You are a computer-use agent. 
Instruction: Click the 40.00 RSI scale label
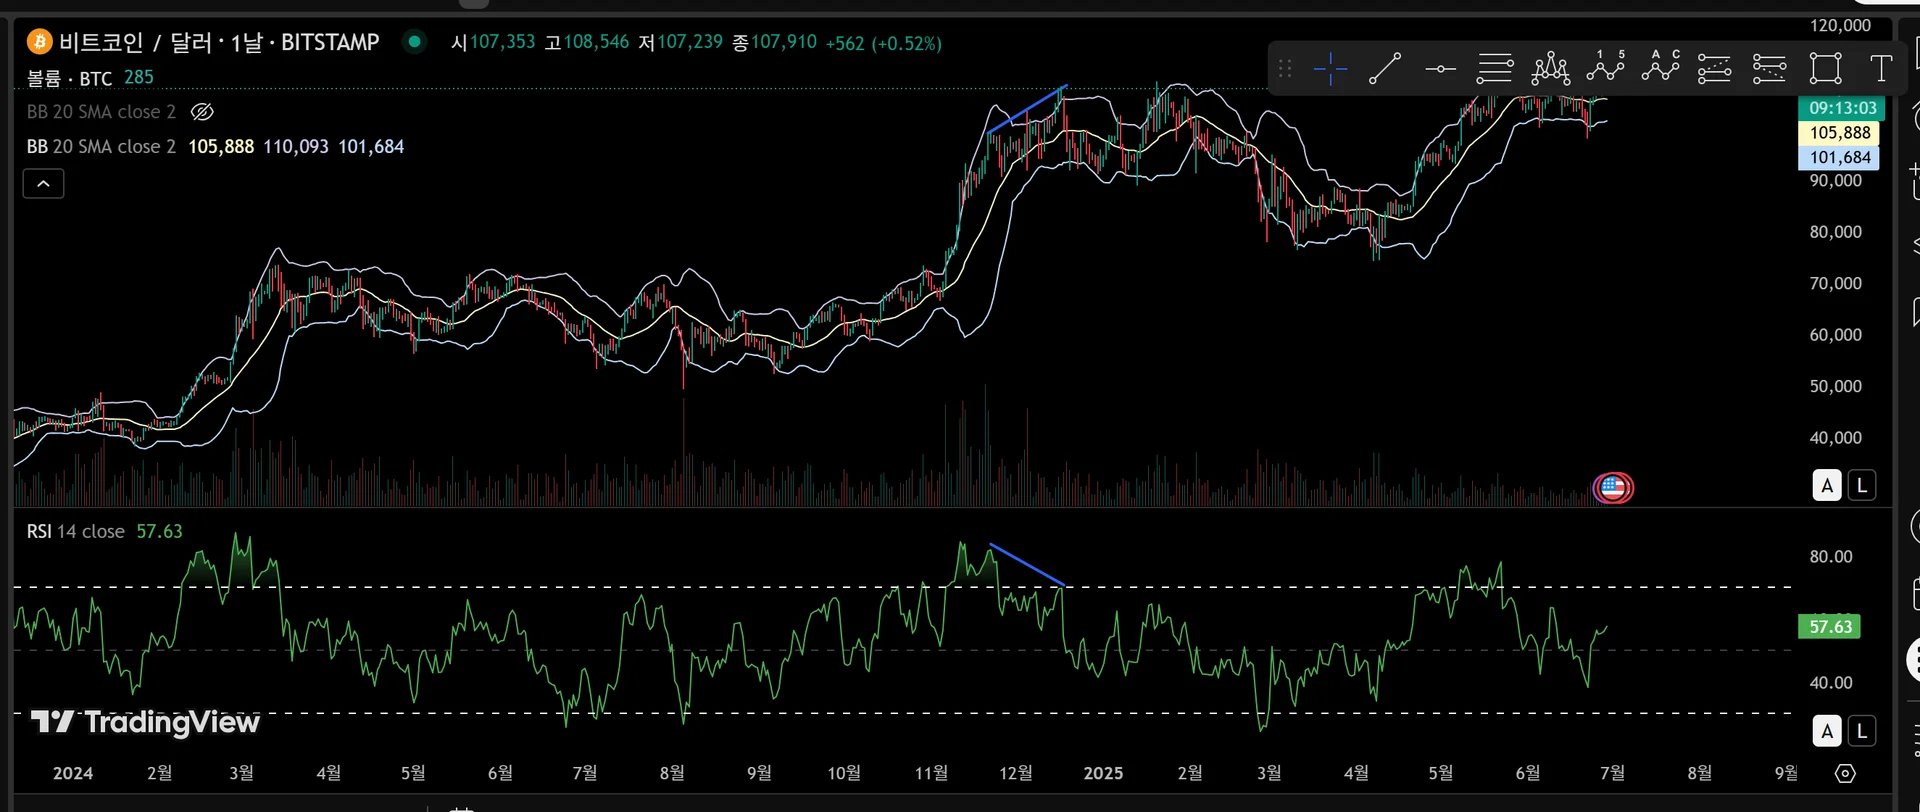[x=1831, y=683]
